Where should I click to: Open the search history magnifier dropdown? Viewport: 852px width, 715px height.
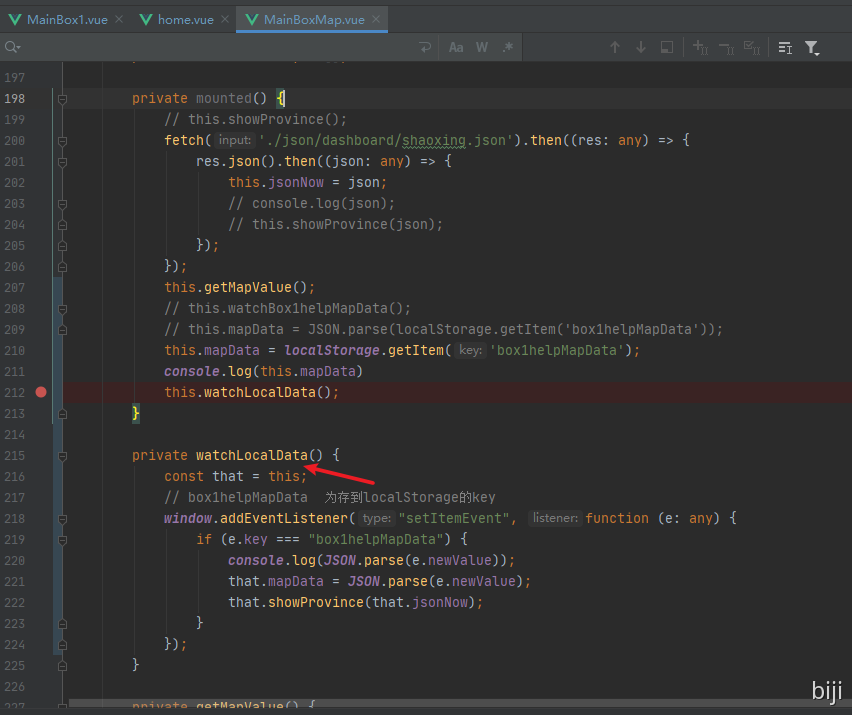tap(12, 47)
